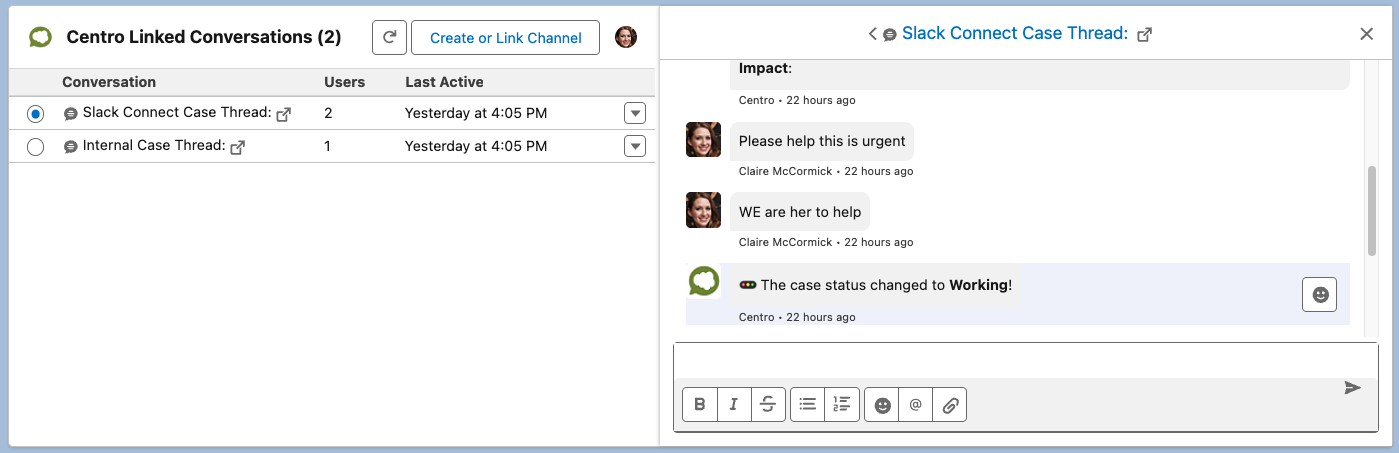The width and height of the screenshot is (1399, 453).
Task: Open thread in new window from header icon
Action: (1145, 34)
